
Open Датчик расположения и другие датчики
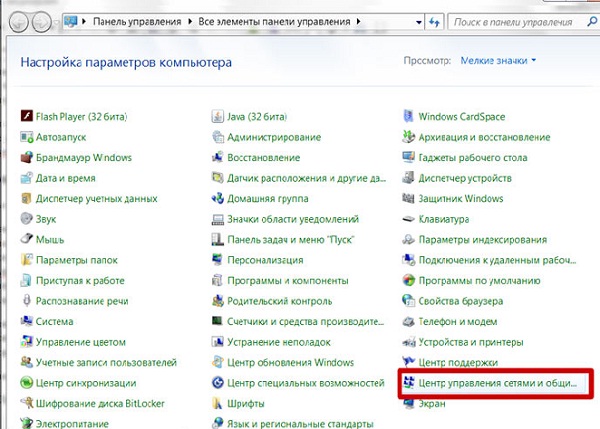tap(307, 178)
